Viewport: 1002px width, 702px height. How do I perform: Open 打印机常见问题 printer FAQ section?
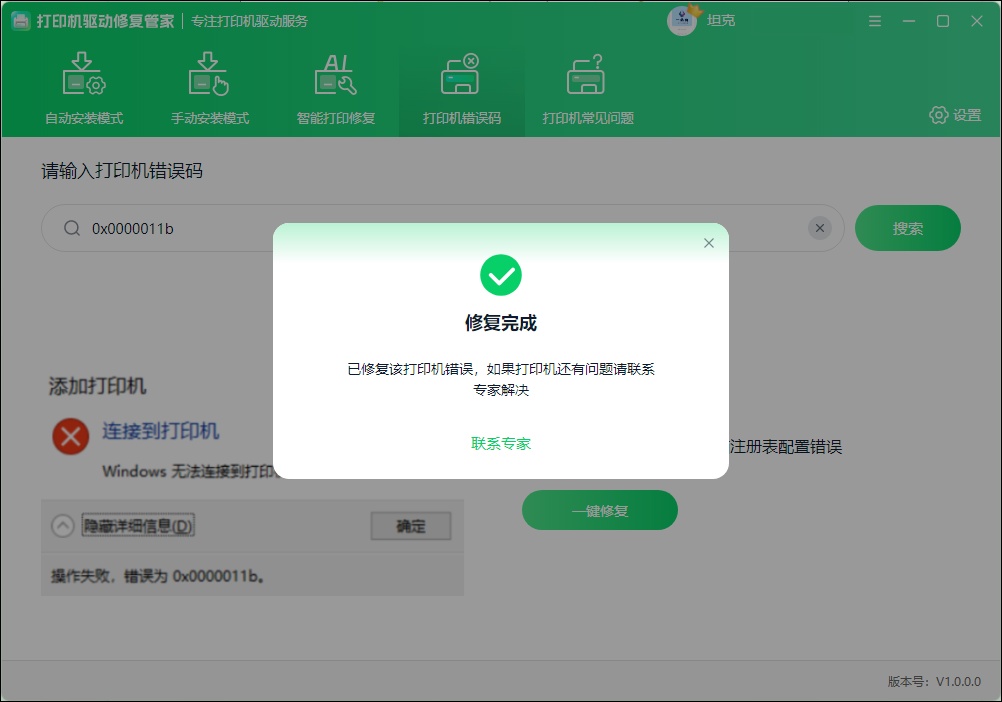tap(587, 89)
